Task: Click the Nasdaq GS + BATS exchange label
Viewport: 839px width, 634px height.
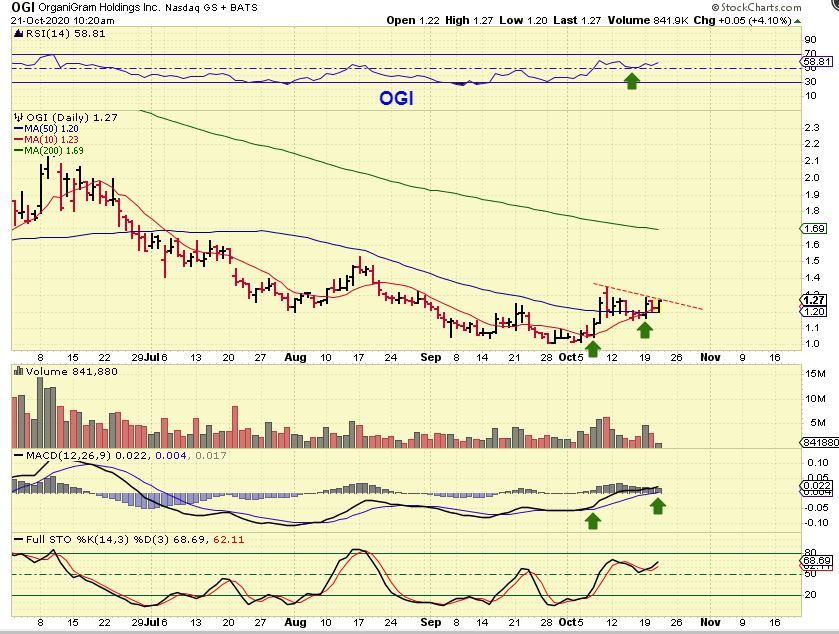Action: 211,7
